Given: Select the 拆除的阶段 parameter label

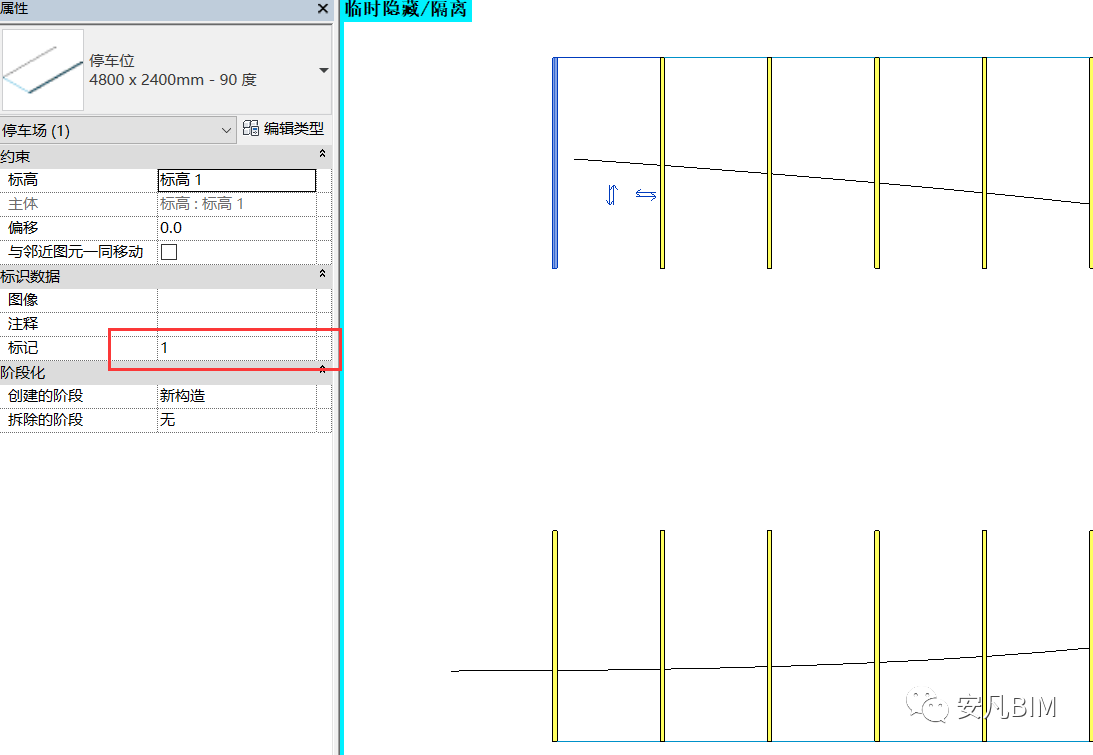Looking at the screenshot, I should click(x=45, y=420).
